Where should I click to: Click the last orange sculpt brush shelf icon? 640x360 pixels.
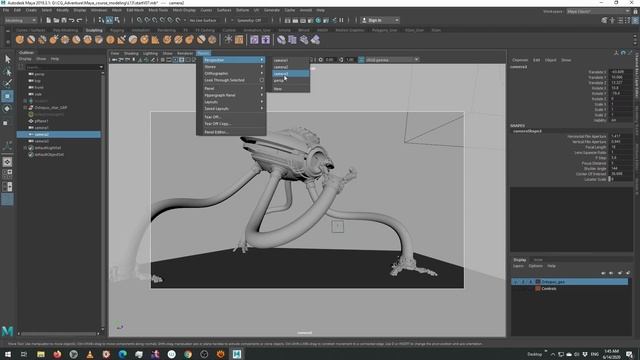212,40
